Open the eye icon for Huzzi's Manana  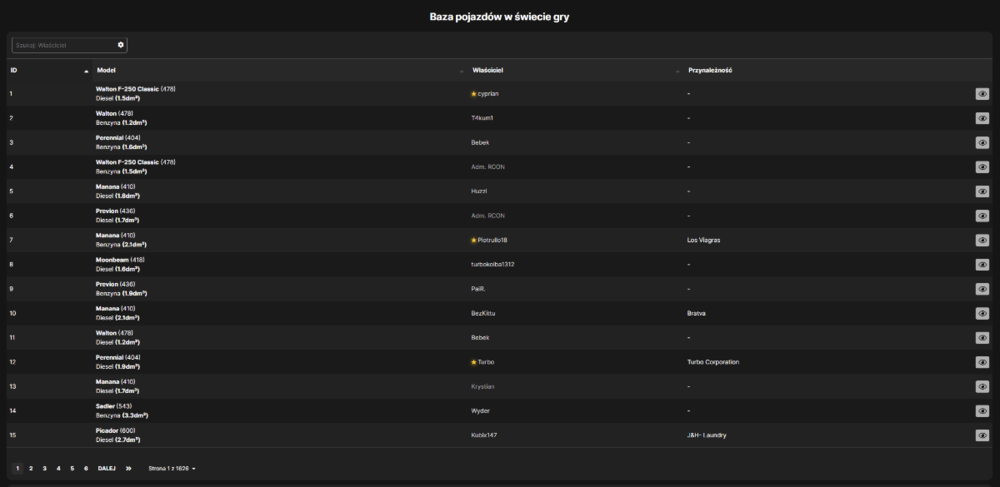[x=982, y=191]
